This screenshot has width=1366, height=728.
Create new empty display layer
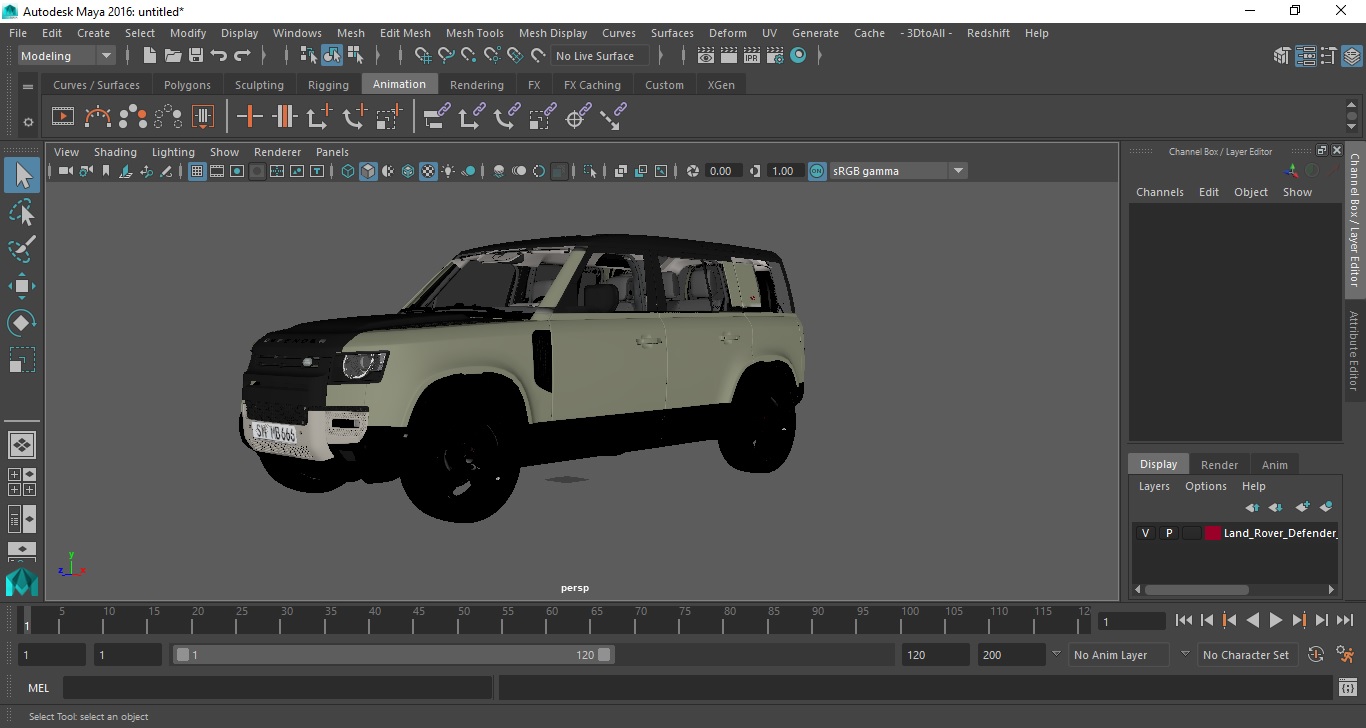tap(1302, 507)
